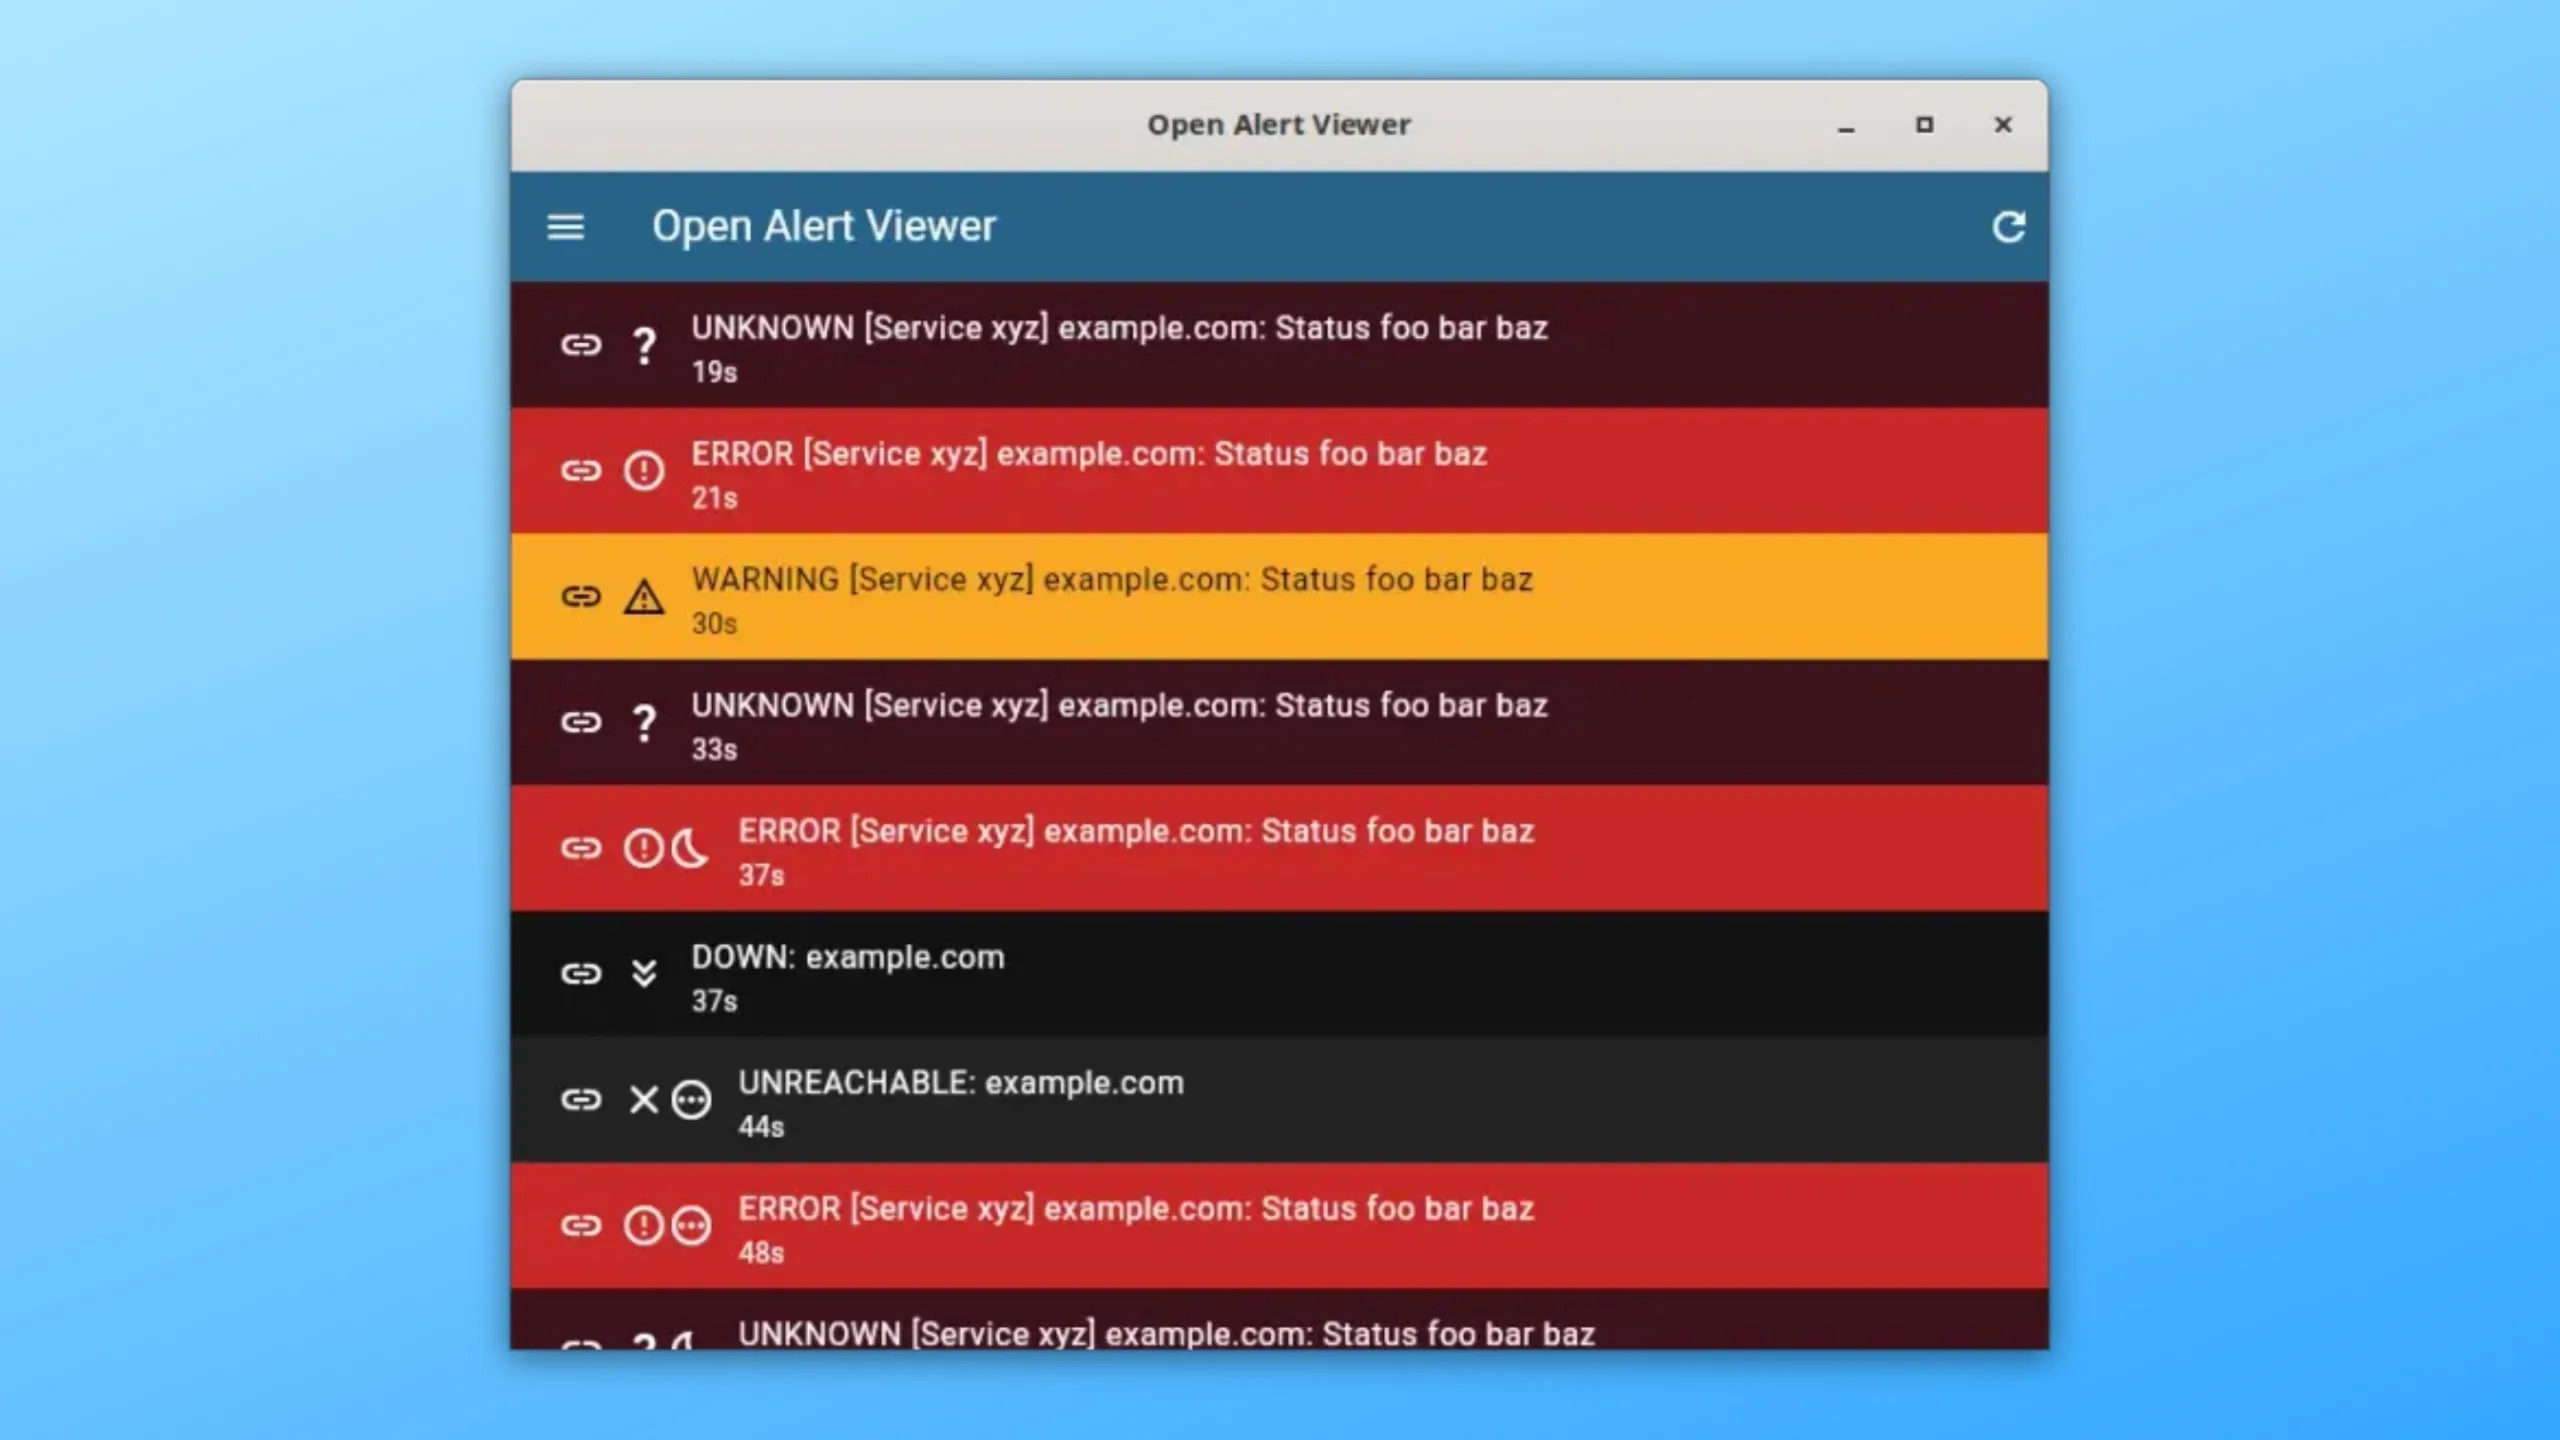Click the warning triangle icon
The height and width of the screenshot is (1440, 2560).
tap(643, 597)
